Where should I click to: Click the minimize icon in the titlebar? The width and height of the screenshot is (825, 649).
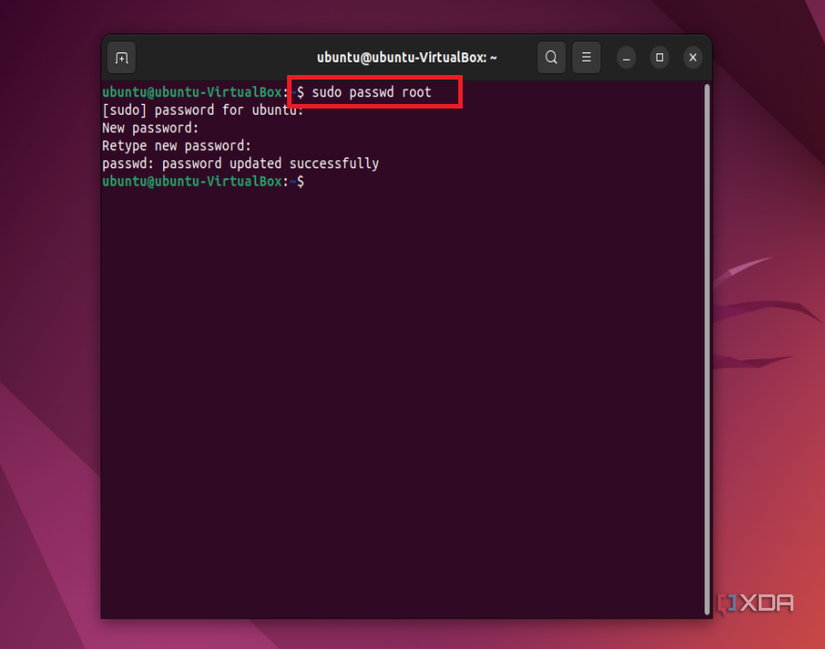(x=625, y=57)
